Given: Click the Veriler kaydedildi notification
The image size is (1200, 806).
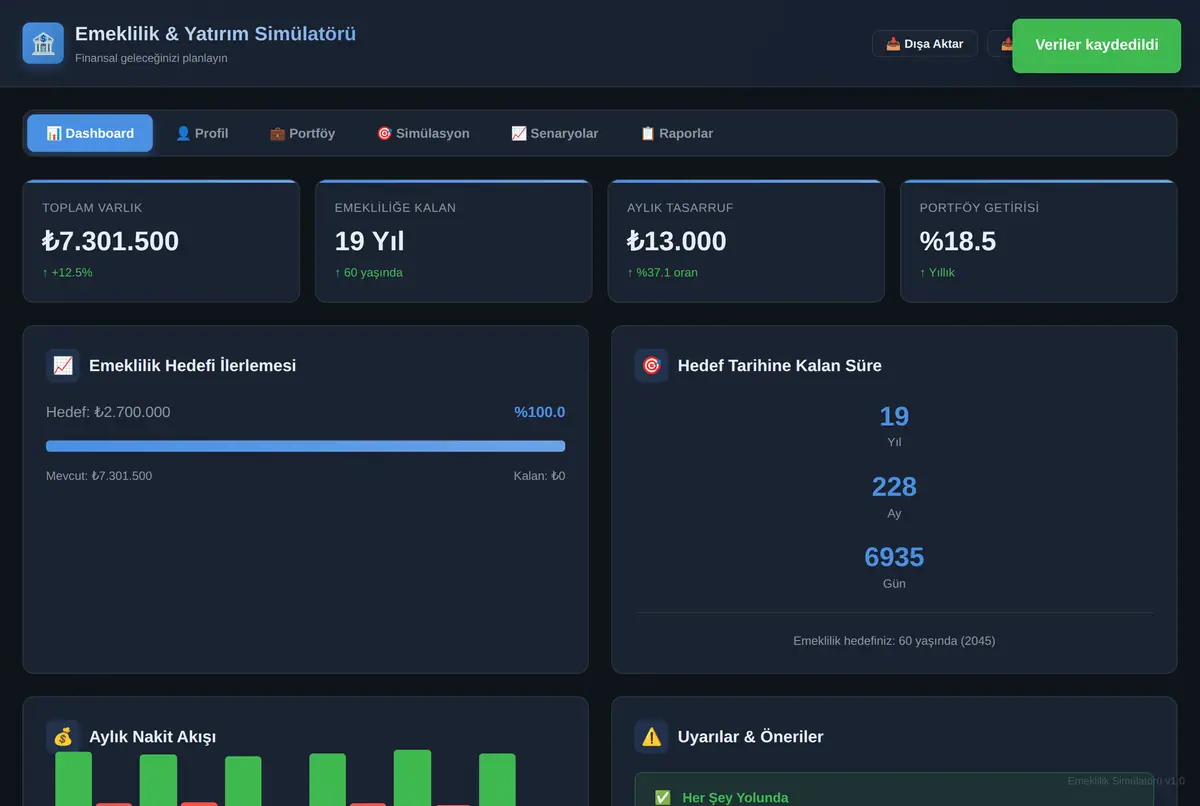Looking at the screenshot, I should pos(1097,45).
